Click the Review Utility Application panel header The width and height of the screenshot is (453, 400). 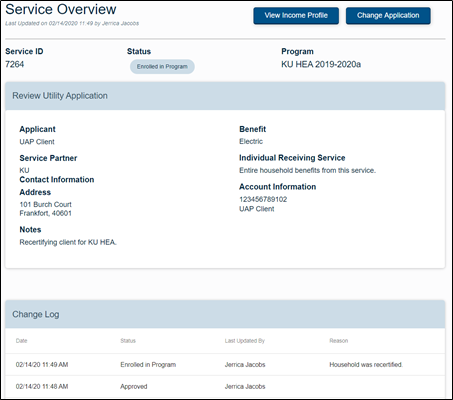(x=225, y=96)
